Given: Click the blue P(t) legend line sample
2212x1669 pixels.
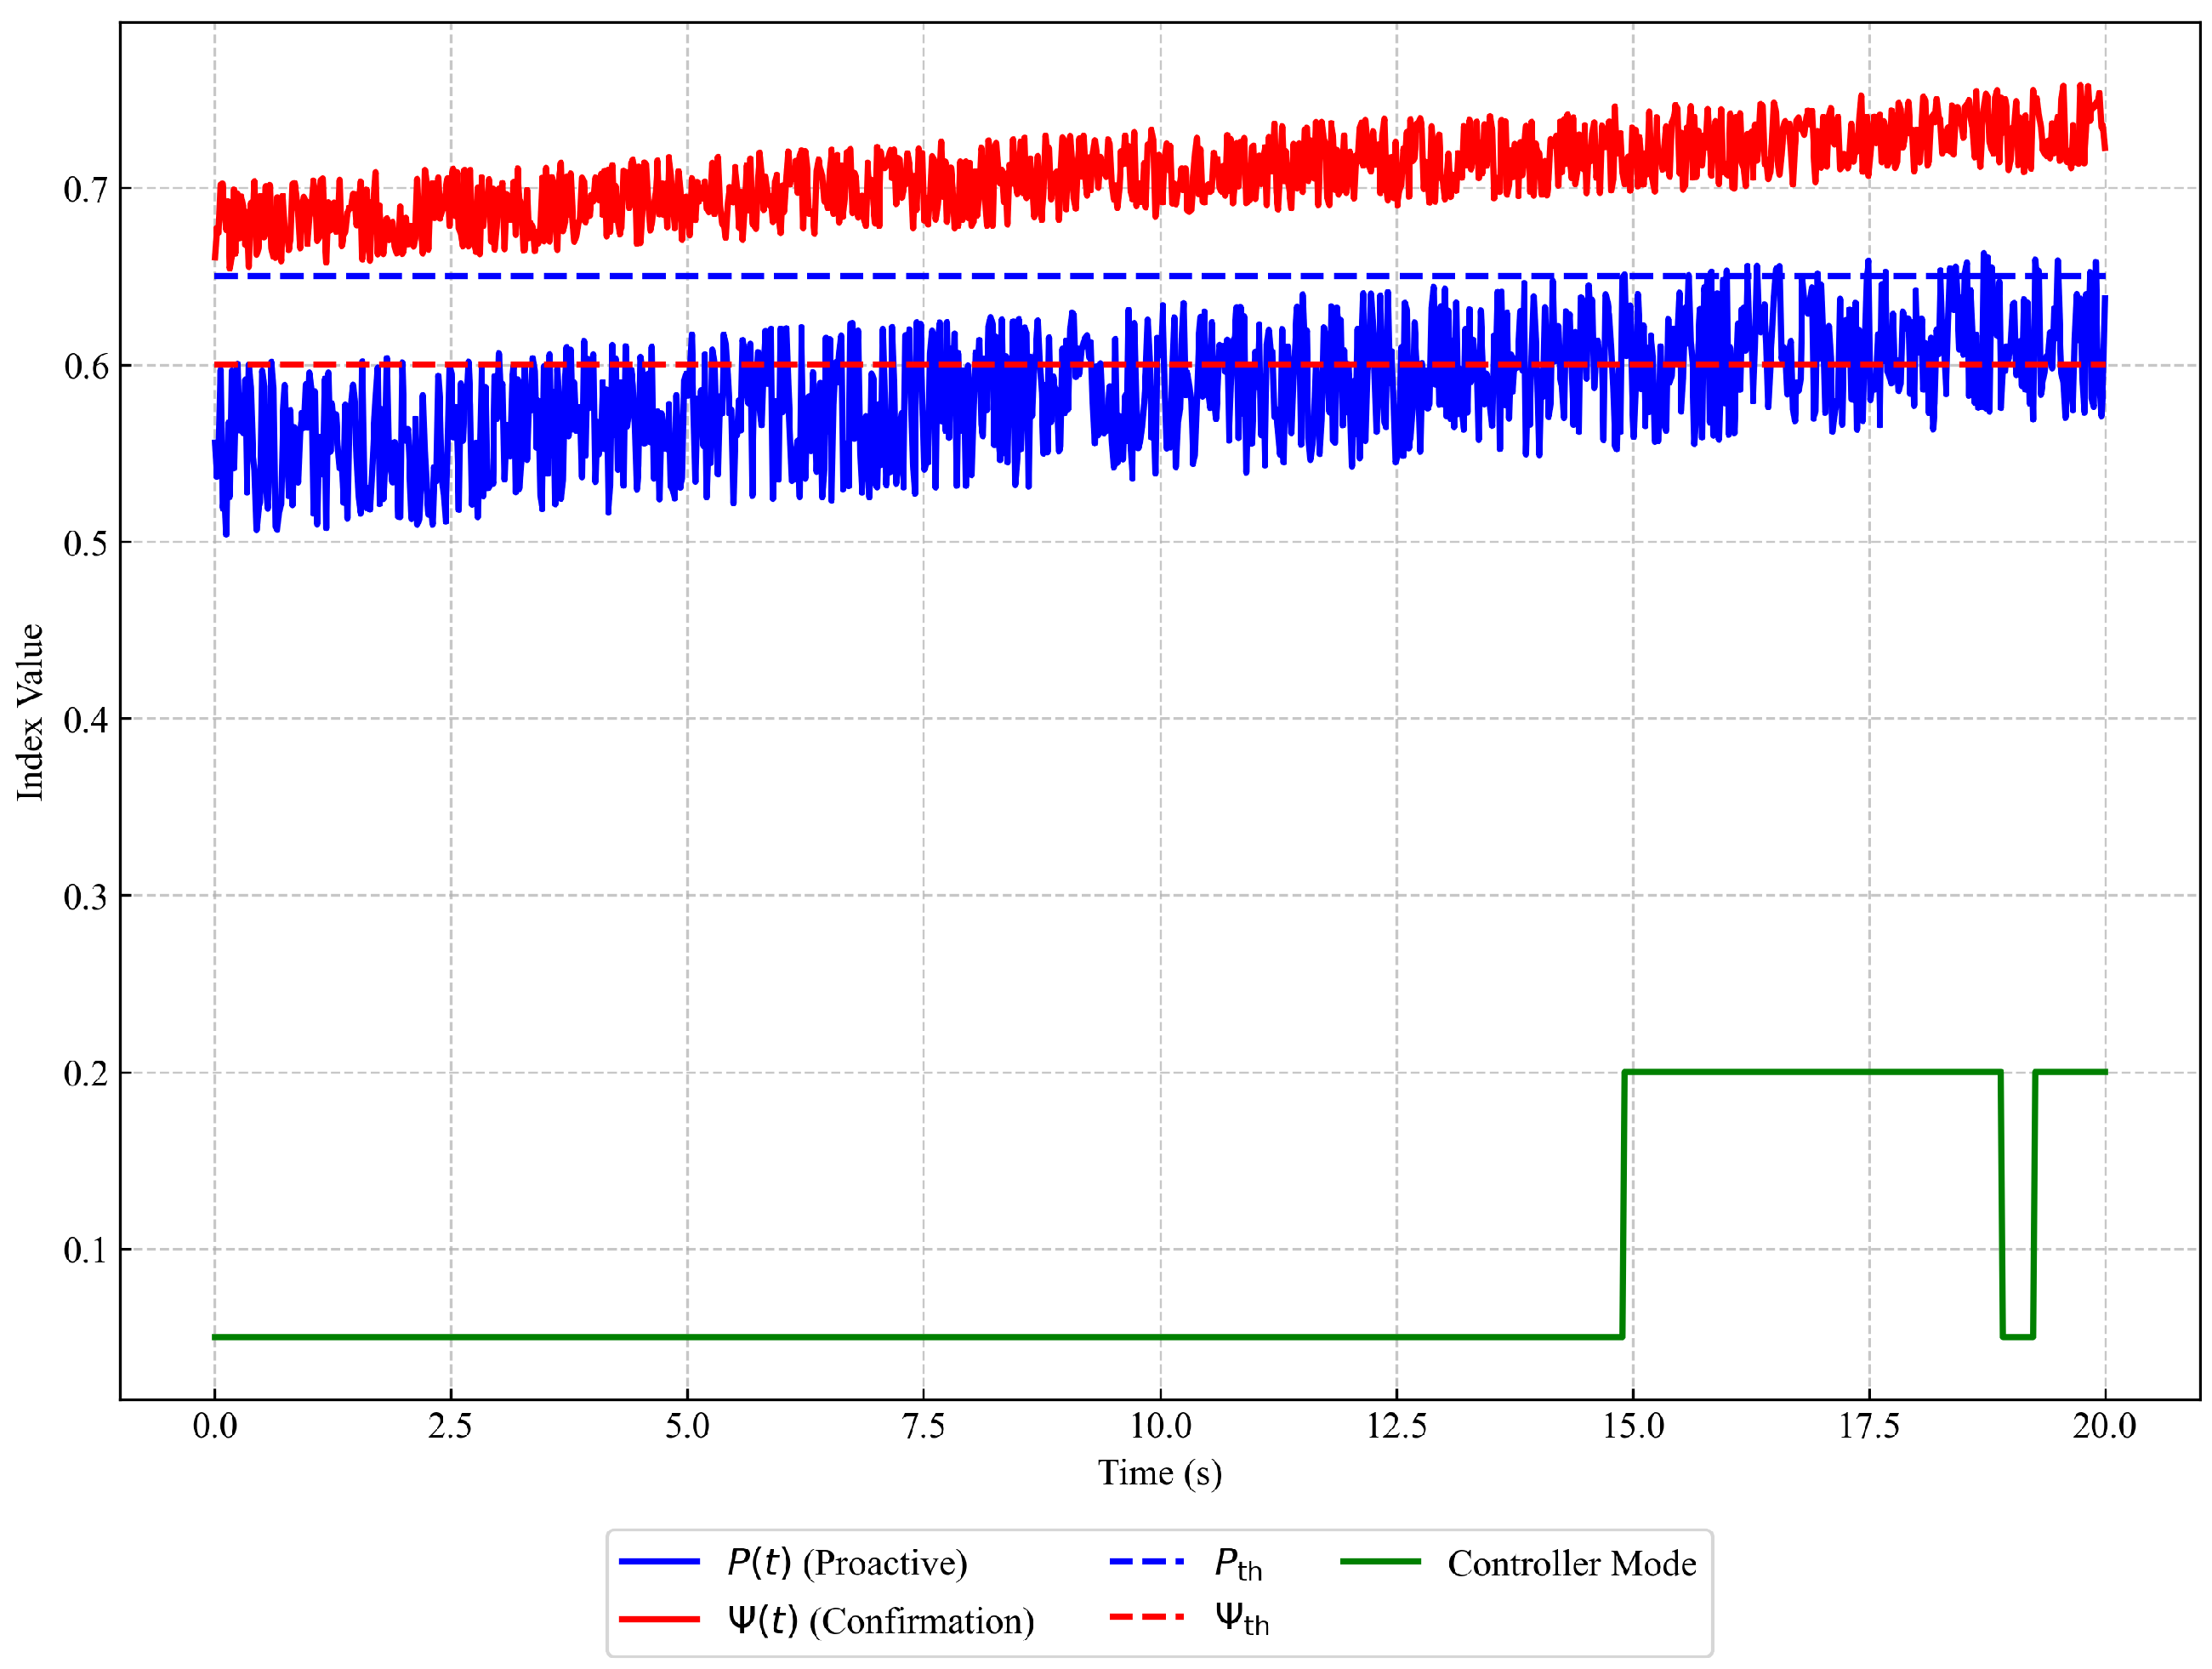Looking at the screenshot, I should pos(658,1562).
